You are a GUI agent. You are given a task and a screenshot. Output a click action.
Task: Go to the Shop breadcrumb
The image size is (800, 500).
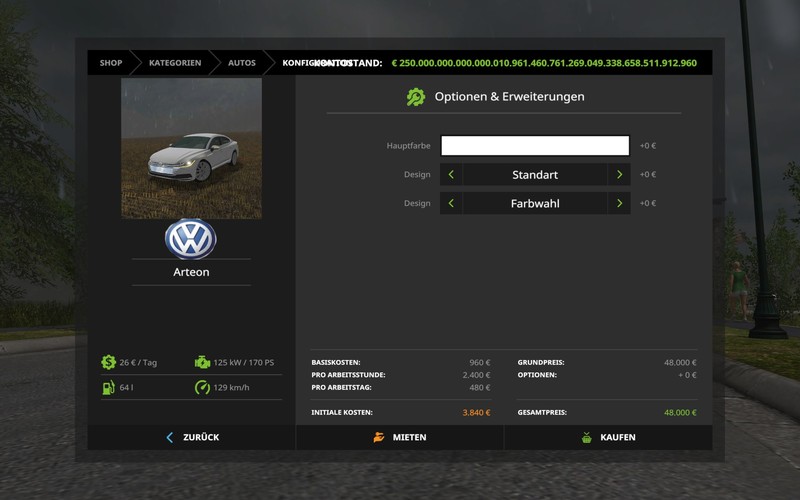tap(110, 63)
